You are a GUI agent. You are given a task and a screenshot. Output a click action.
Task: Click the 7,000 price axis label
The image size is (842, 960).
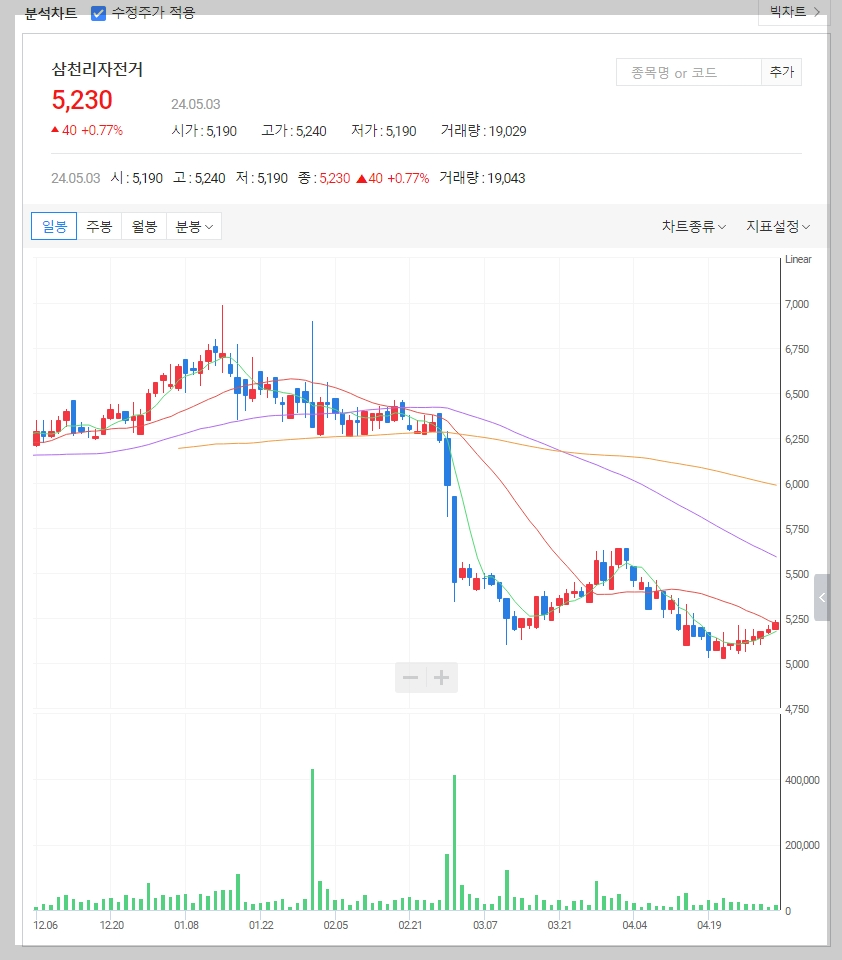click(x=797, y=304)
